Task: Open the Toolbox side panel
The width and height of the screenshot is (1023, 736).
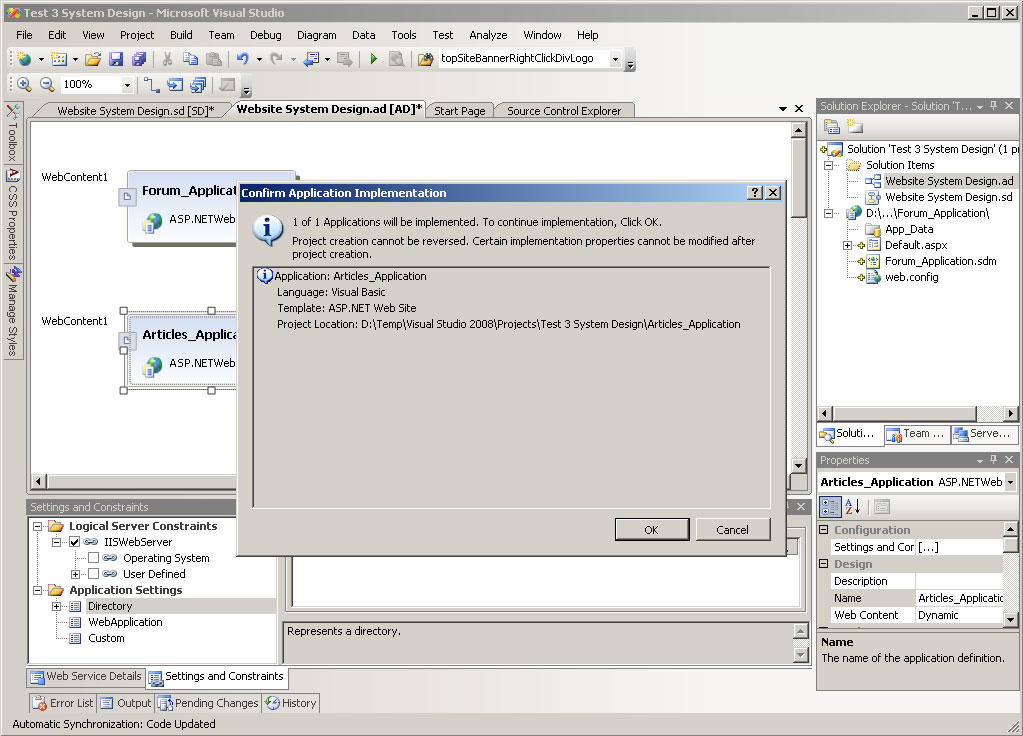Action: pos(12,132)
